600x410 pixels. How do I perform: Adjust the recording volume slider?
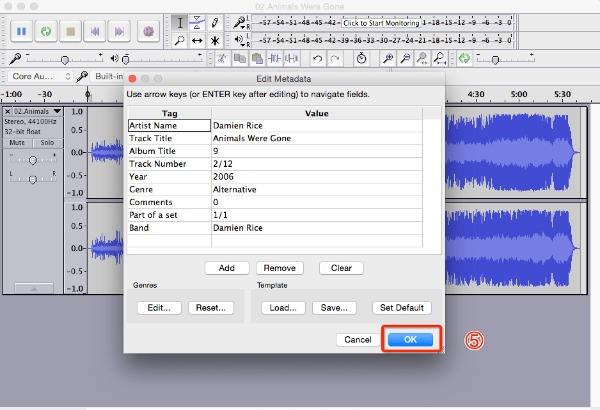point(65,60)
